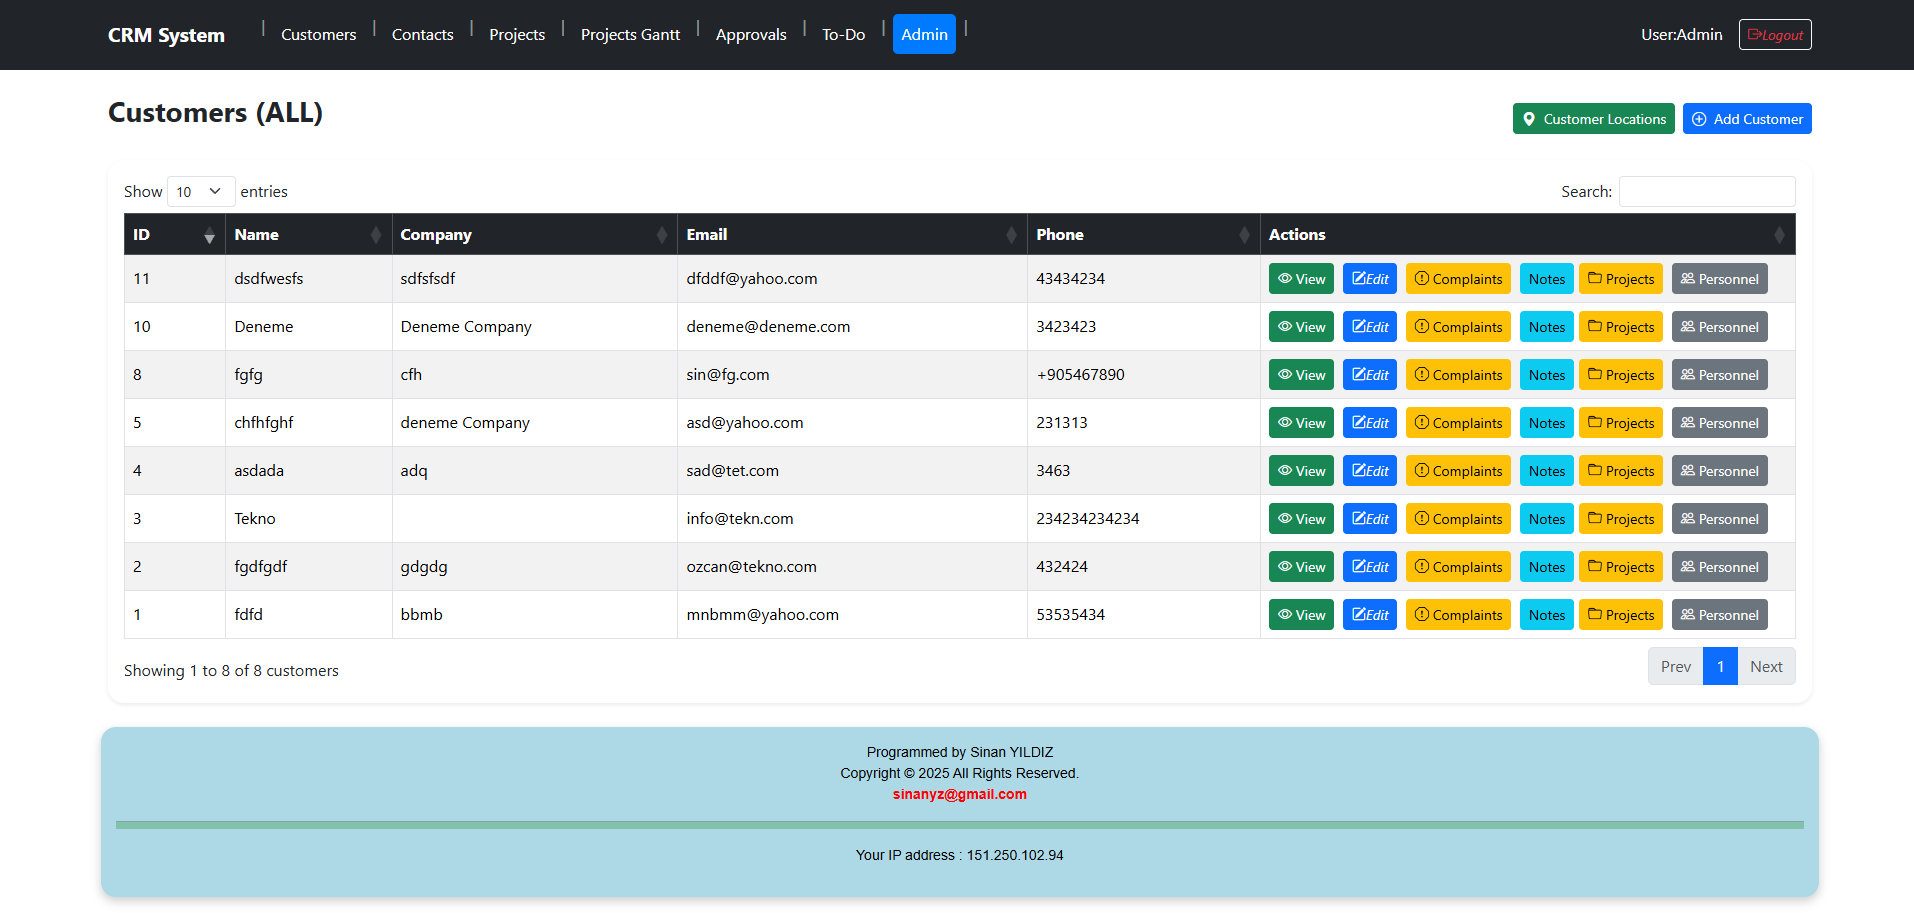Edit customer fgfg

tap(1369, 375)
